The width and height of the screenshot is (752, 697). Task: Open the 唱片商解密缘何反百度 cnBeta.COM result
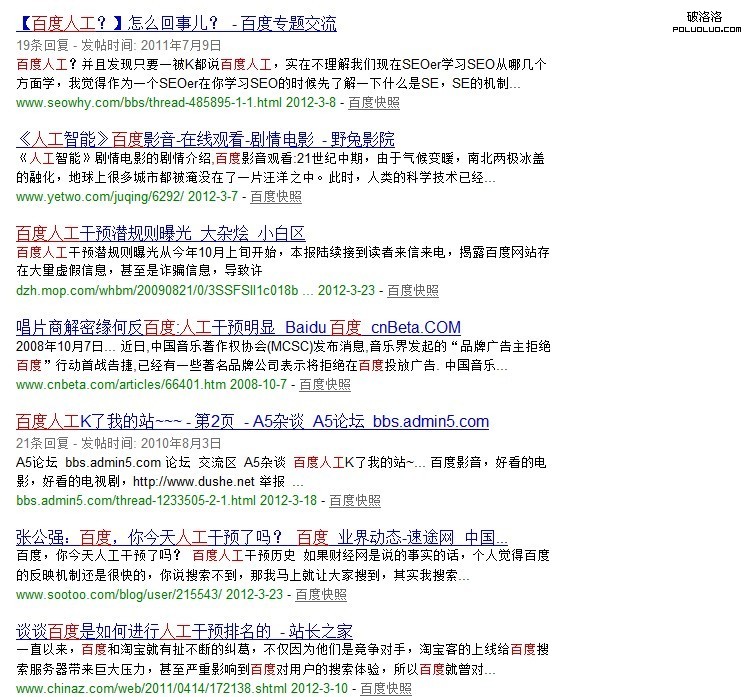238,327
